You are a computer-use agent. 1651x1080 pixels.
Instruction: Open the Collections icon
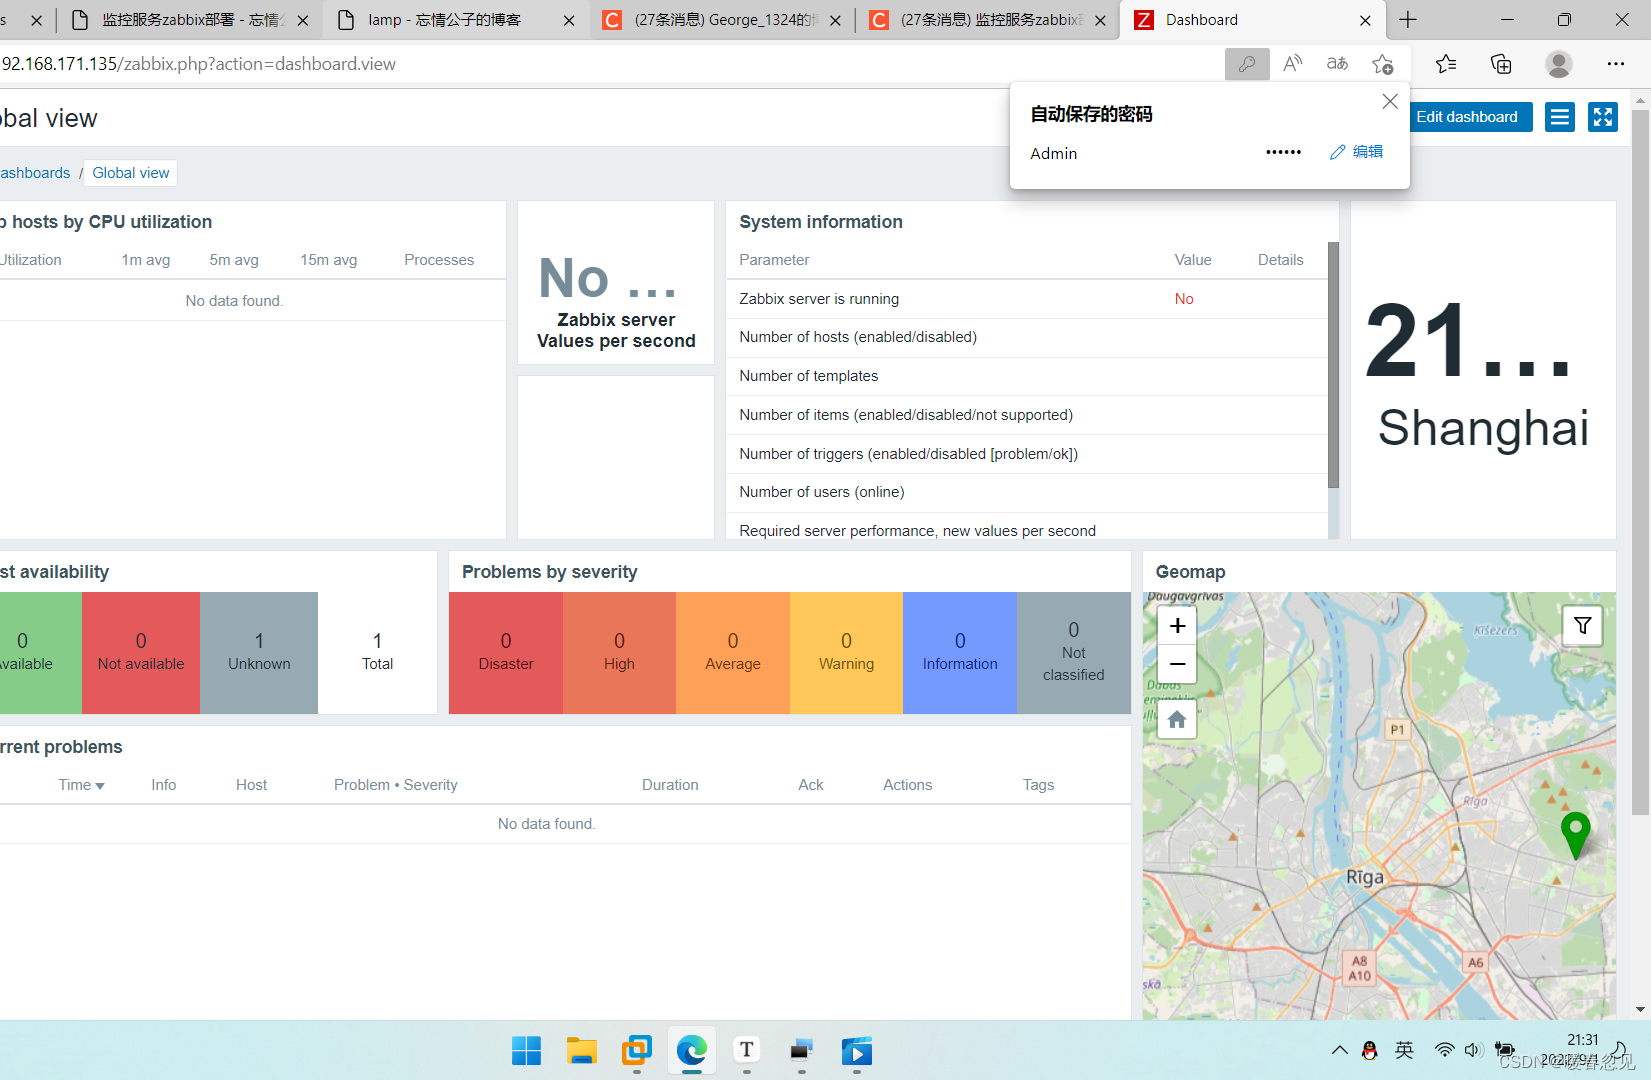[x=1501, y=64]
